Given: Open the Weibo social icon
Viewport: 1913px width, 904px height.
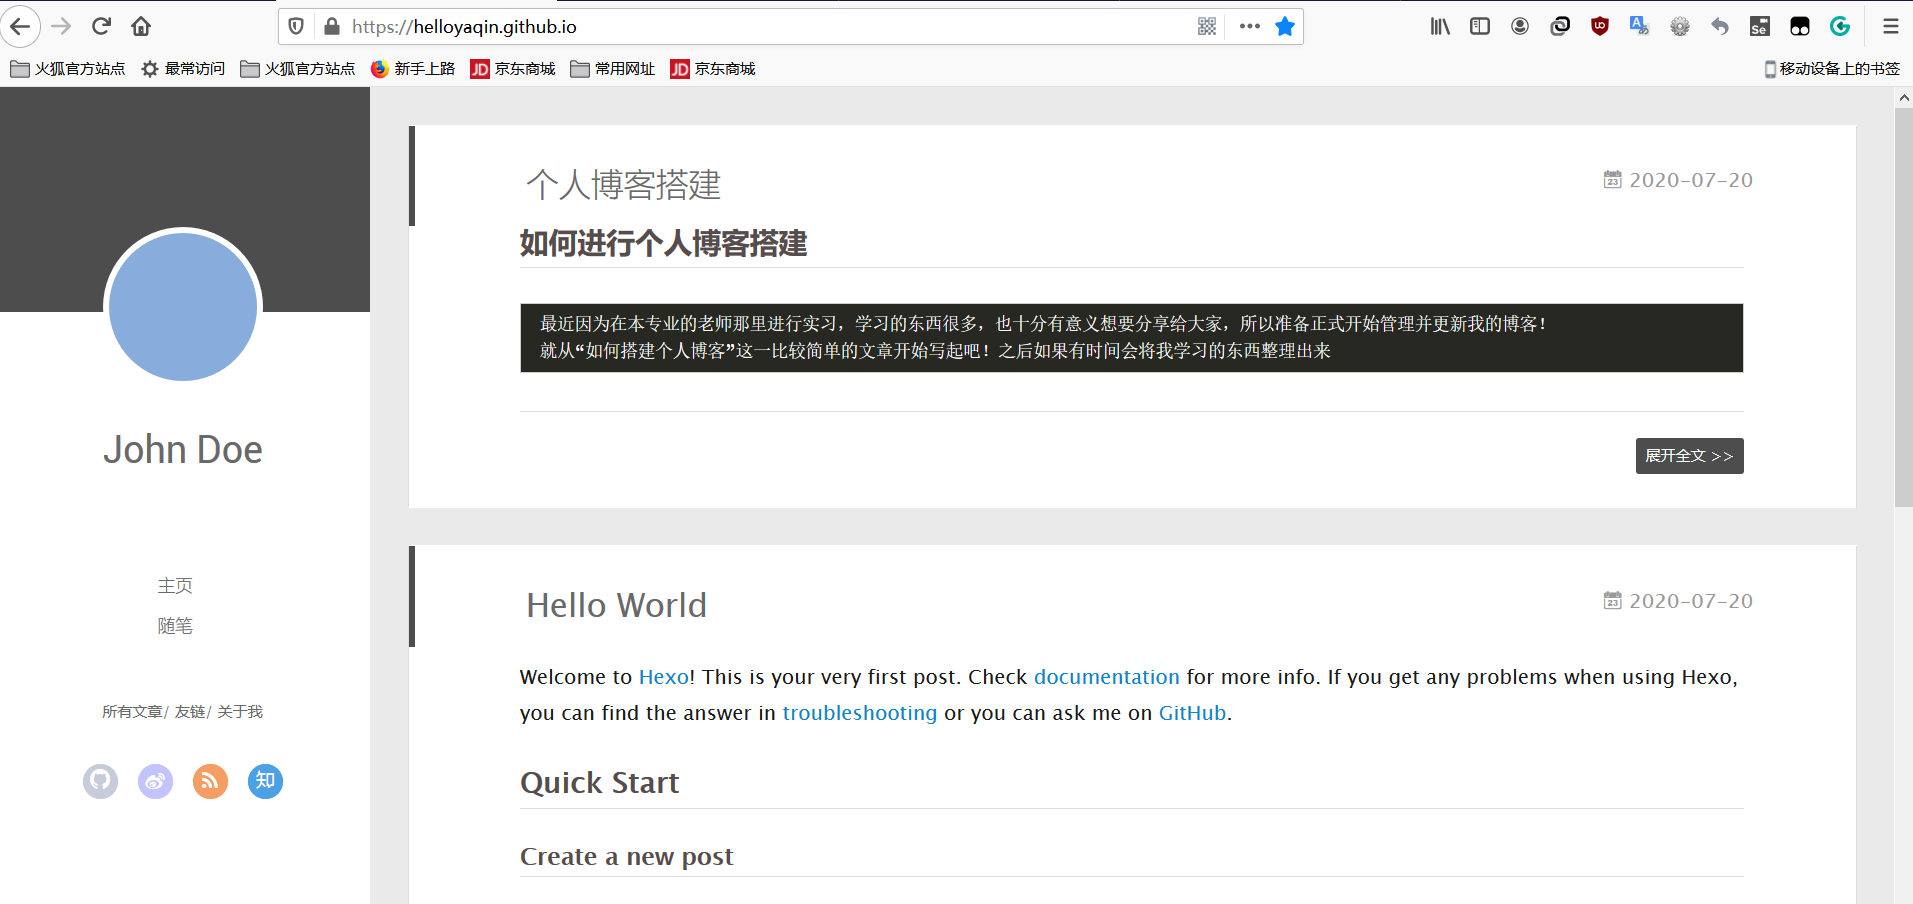Looking at the screenshot, I should tap(155, 781).
